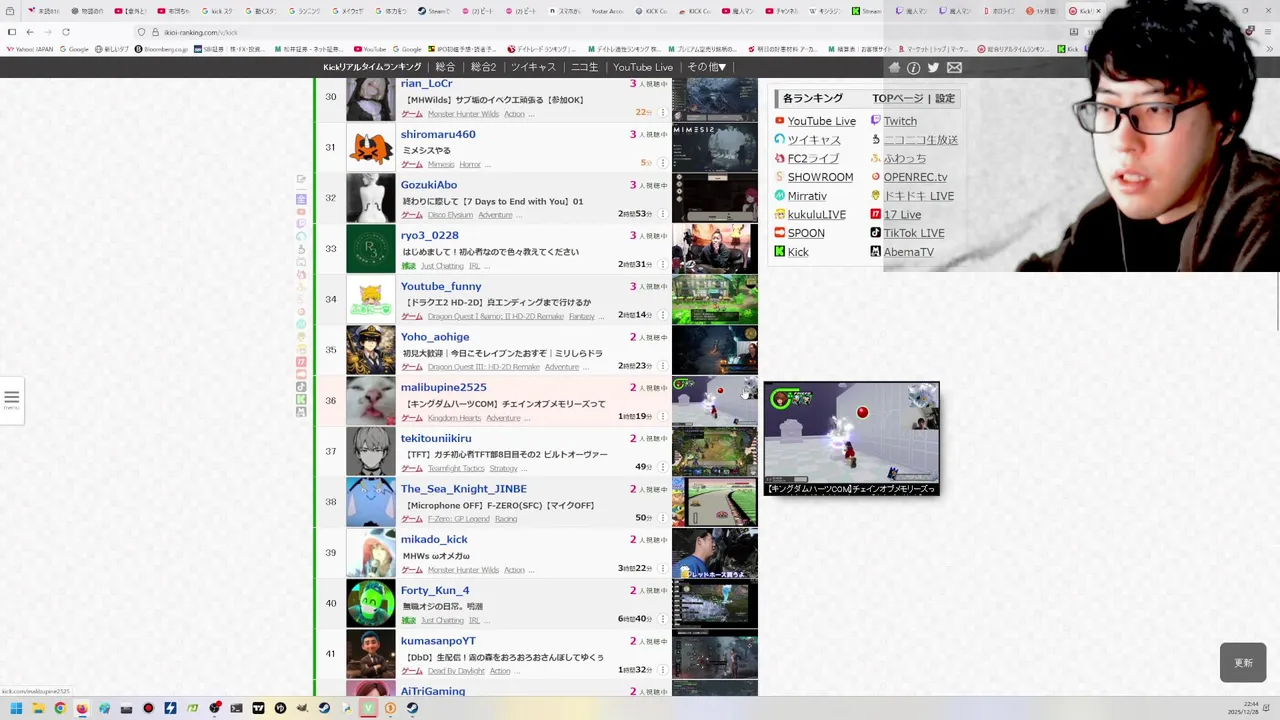
Task: Open SHOWROOM ranking link
Action: [820, 177]
